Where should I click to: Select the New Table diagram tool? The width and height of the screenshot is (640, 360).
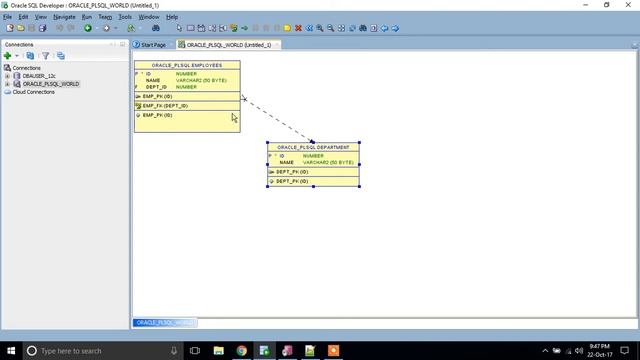pyautogui.click(x=190, y=28)
